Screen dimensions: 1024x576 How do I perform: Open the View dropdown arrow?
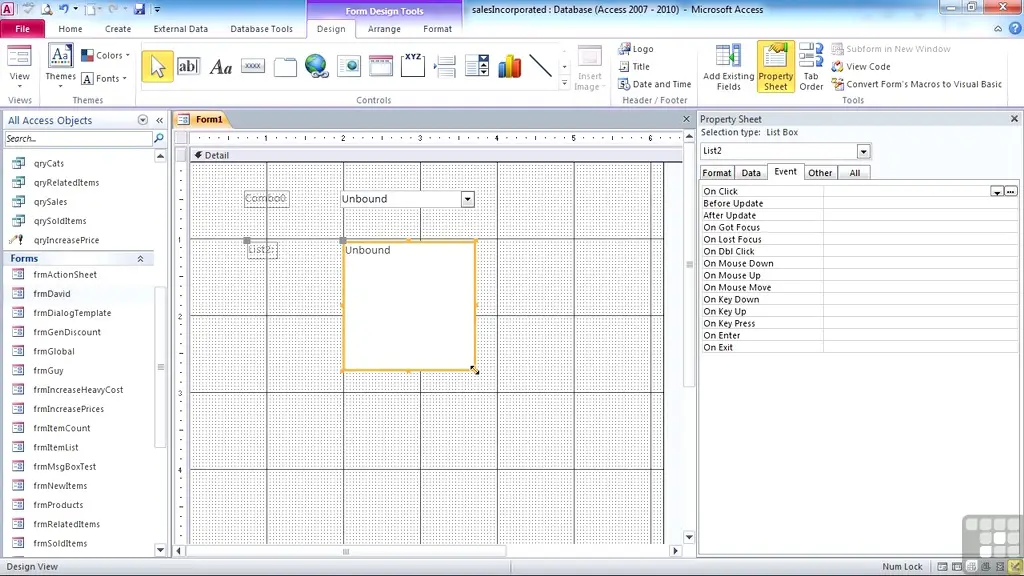[x=20, y=86]
